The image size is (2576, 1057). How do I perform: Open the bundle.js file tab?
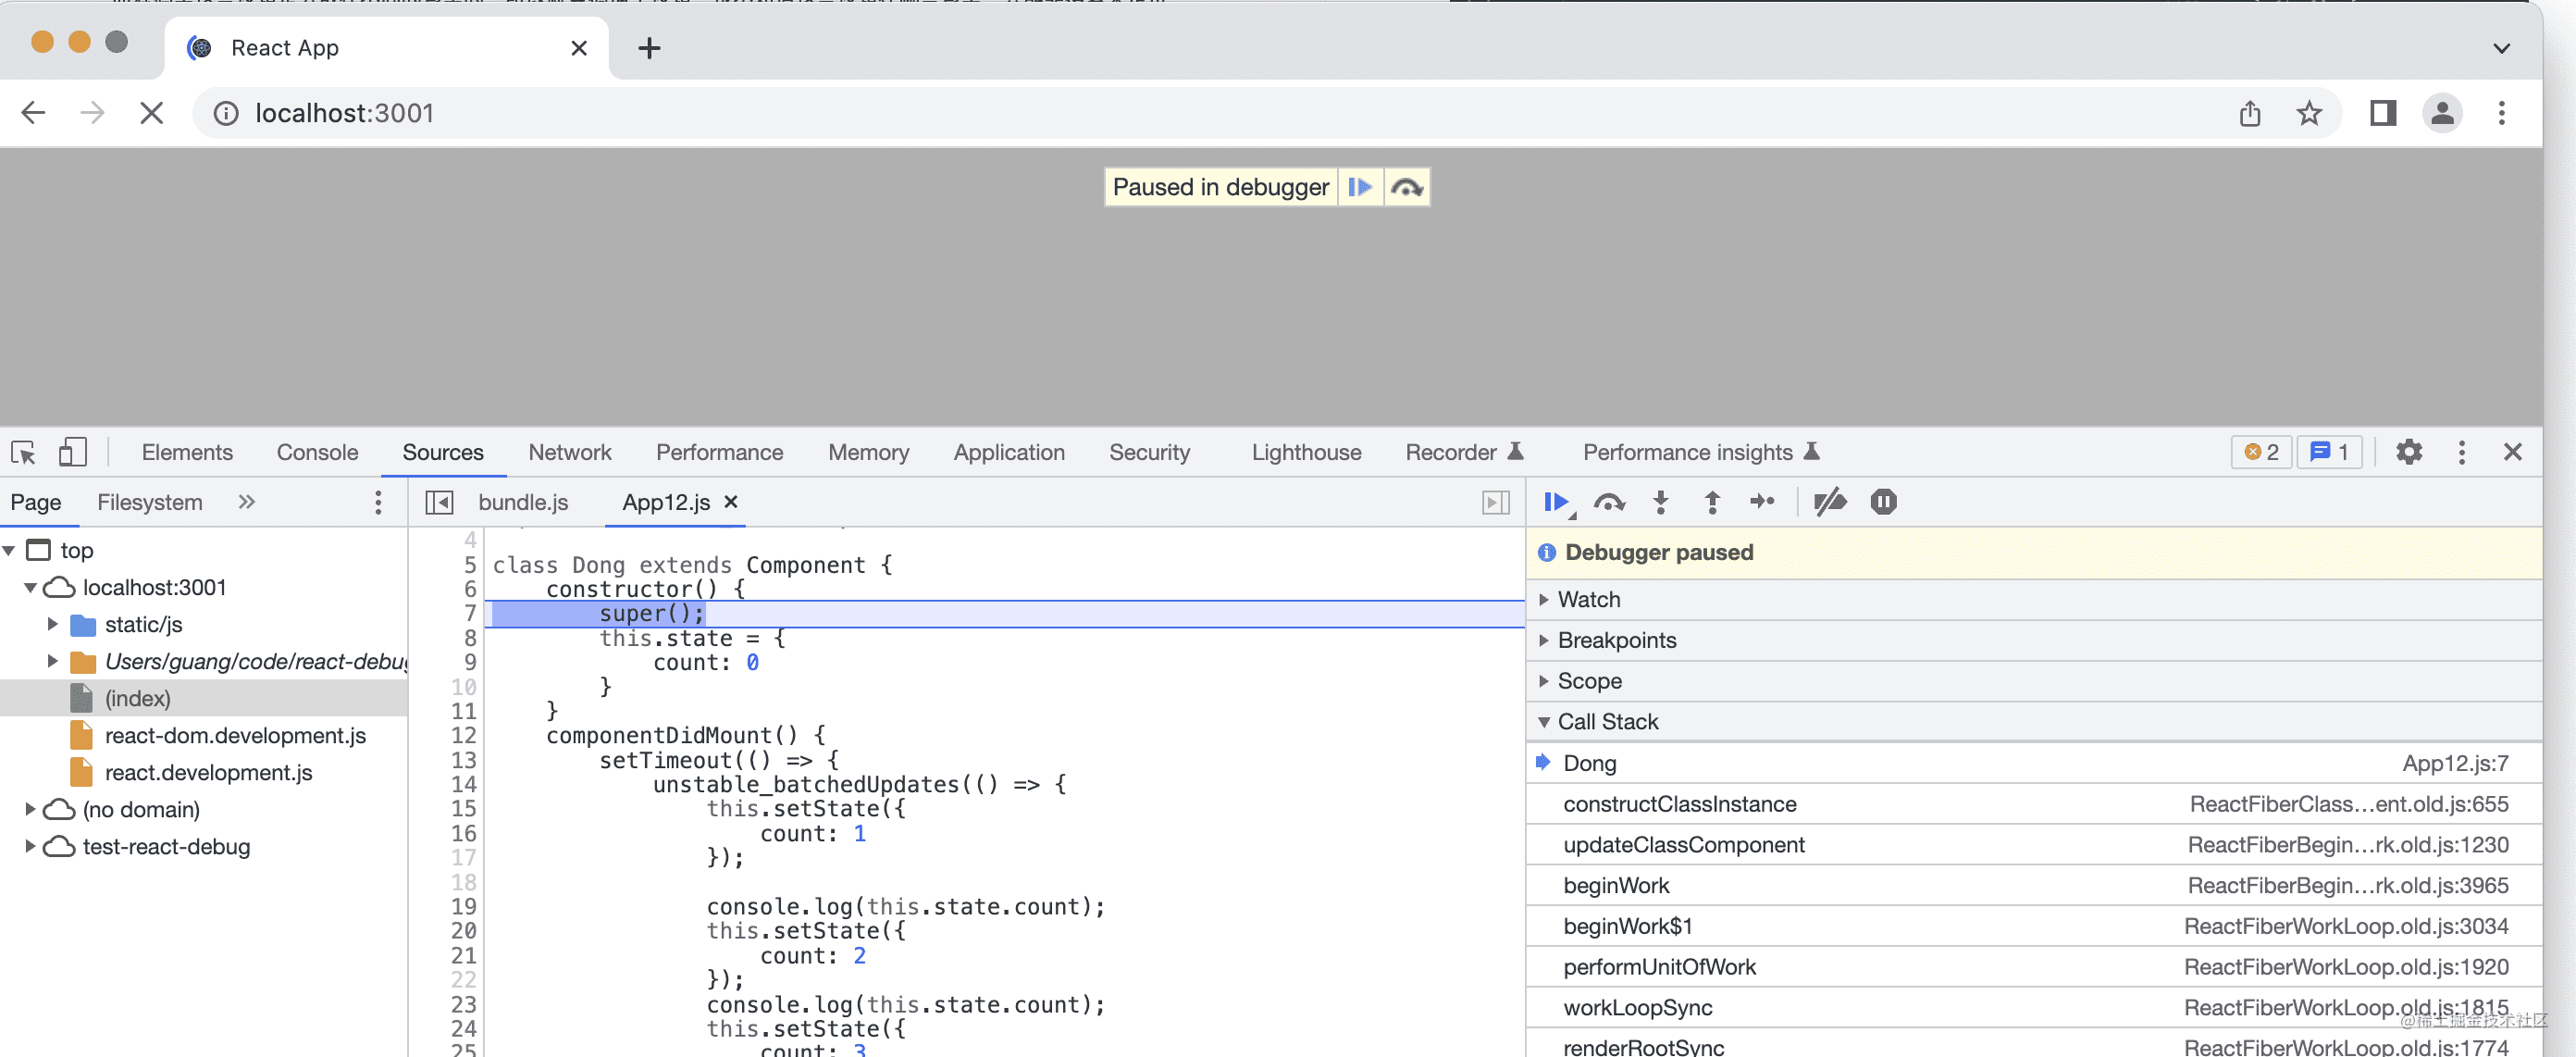pos(522,502)
